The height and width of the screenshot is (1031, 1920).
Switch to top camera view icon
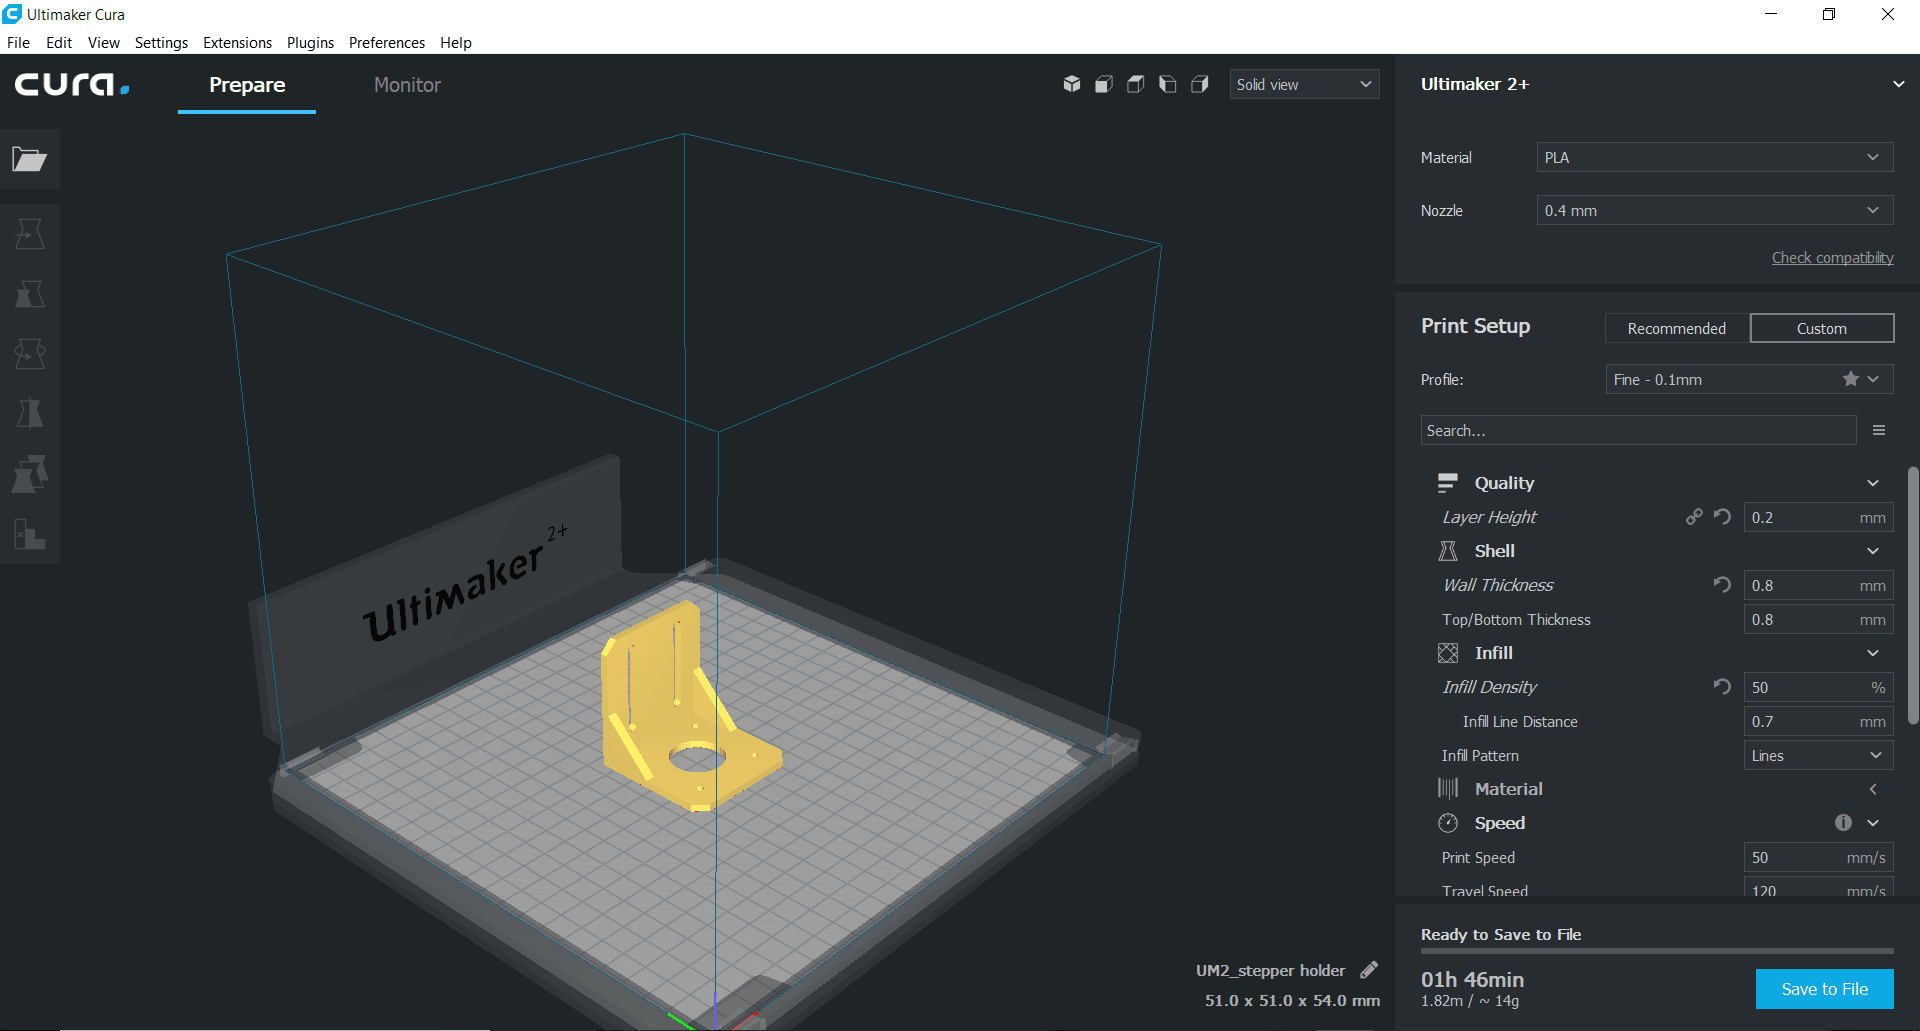point(1136,84)
